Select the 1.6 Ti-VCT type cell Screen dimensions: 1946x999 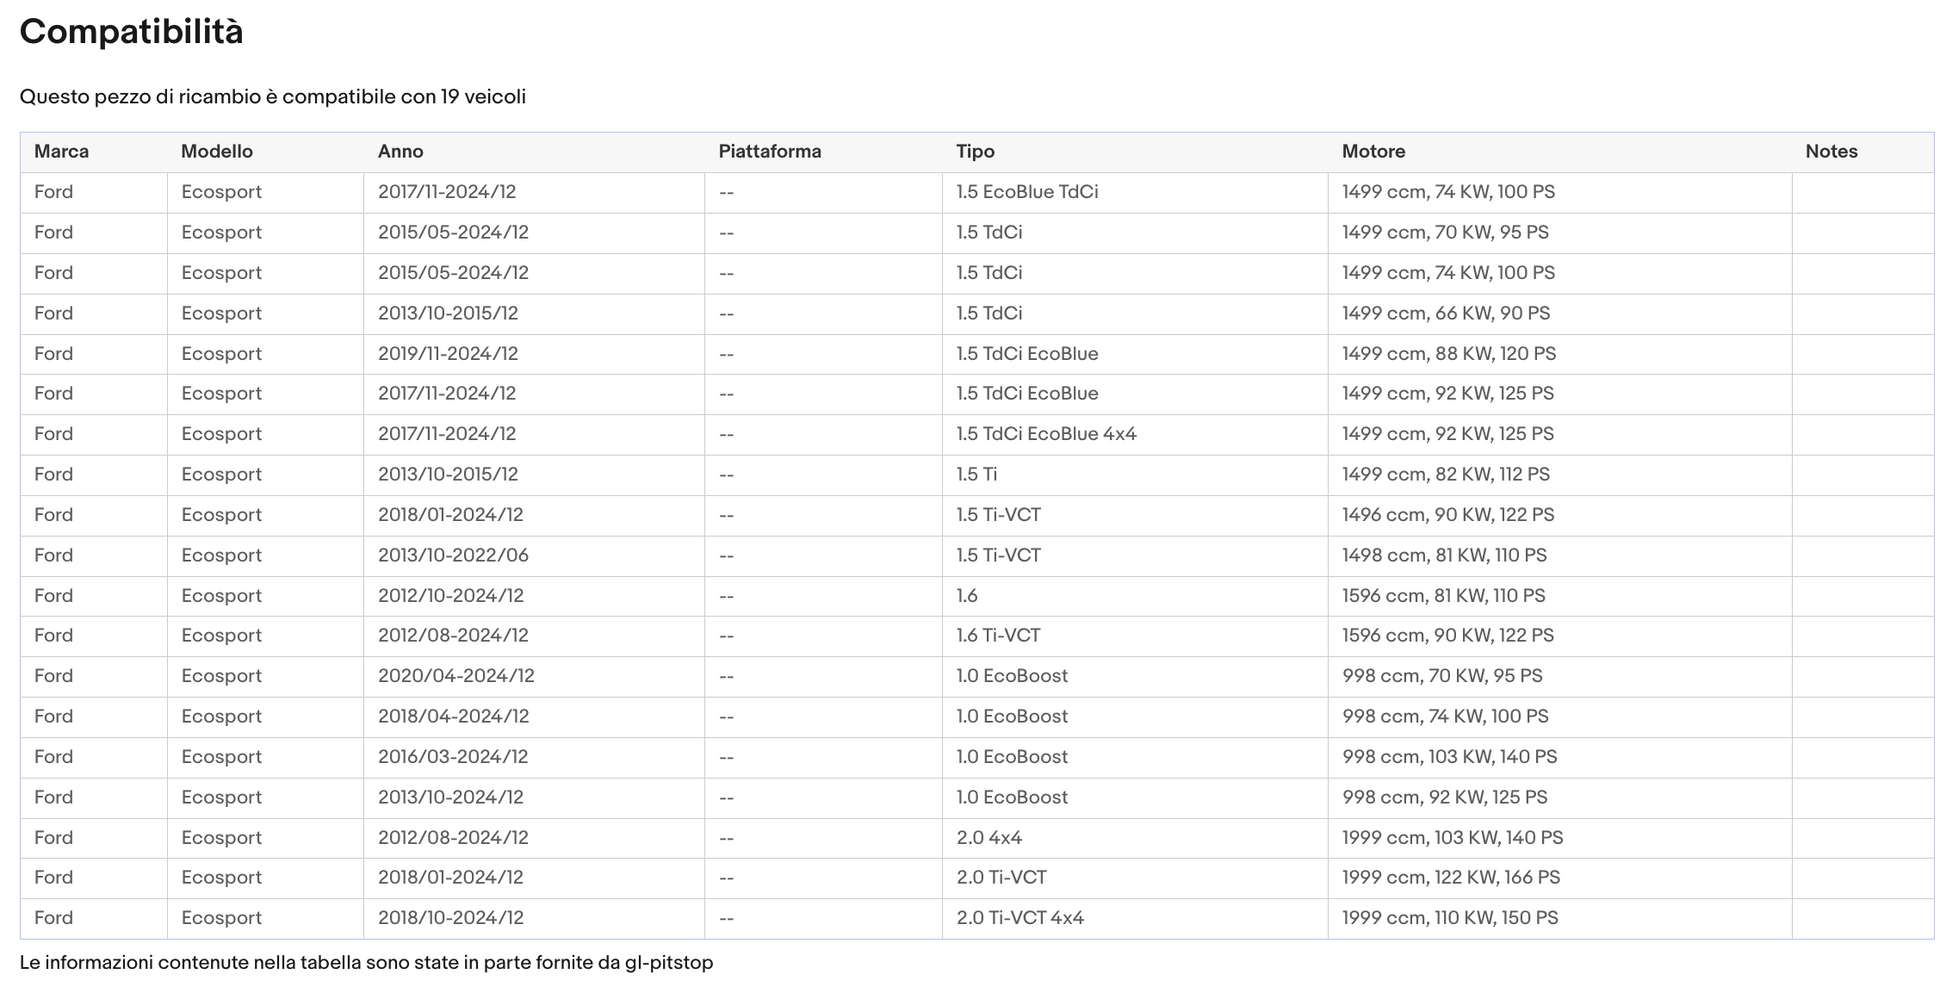coord(998,636)
